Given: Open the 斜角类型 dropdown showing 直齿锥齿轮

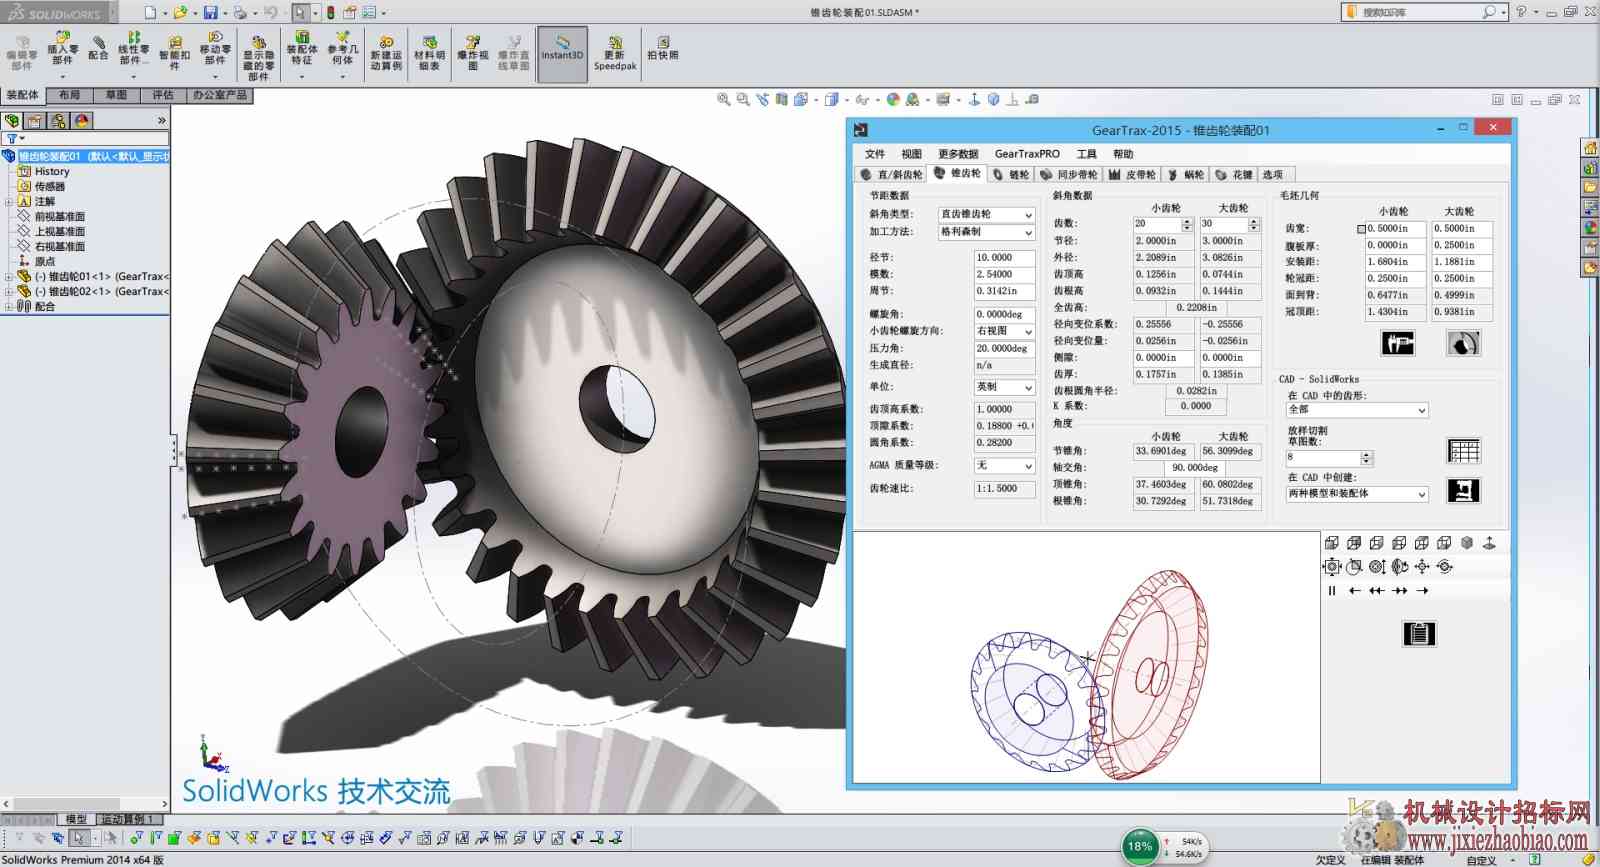Looking at the screenshot, I should pyautogui.click(x=987, y=215).
